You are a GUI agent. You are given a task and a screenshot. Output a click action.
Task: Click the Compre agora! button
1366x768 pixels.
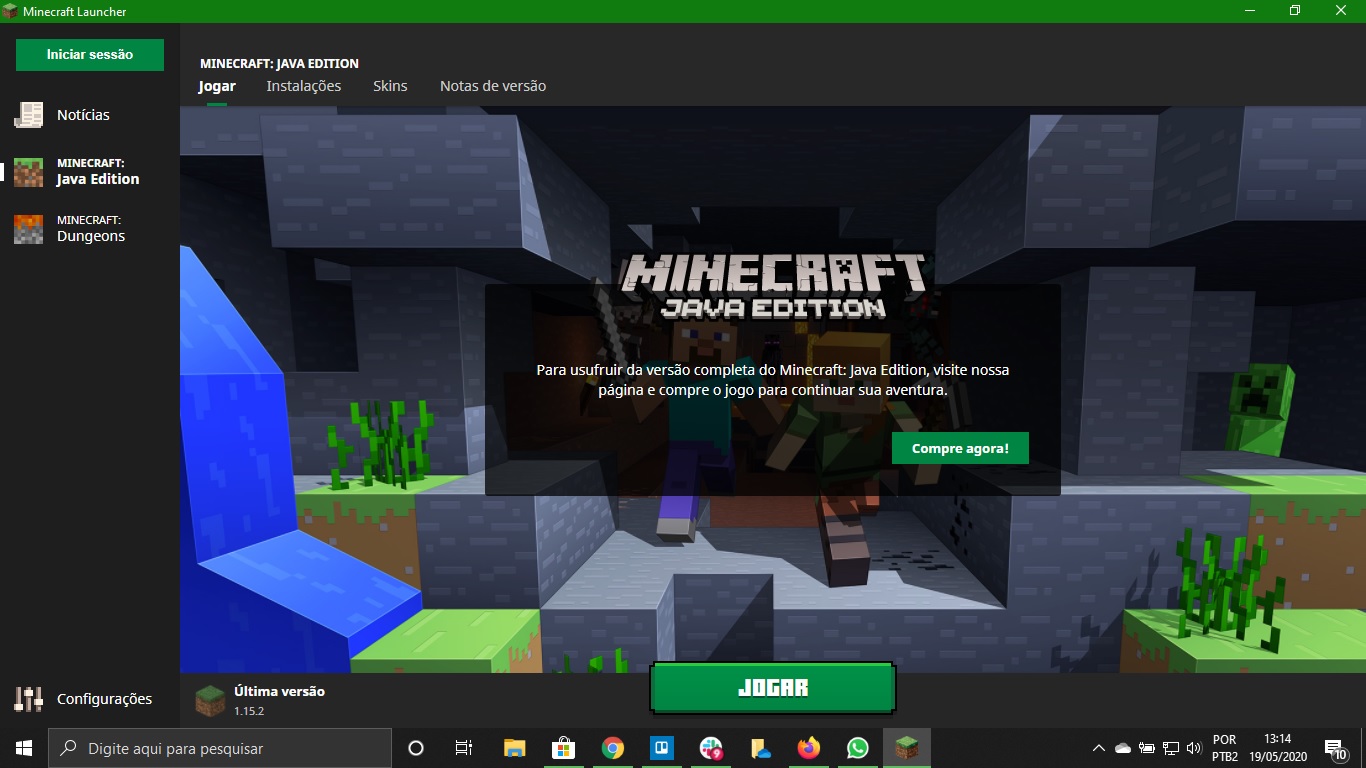click(960, 448)
